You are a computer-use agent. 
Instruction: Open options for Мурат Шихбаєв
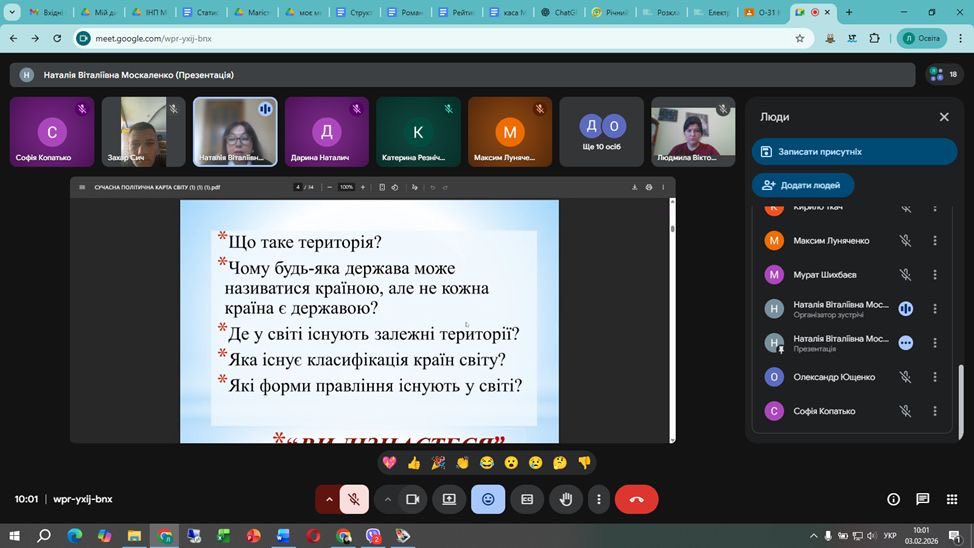pyautogui.click(x=935, y=275)
